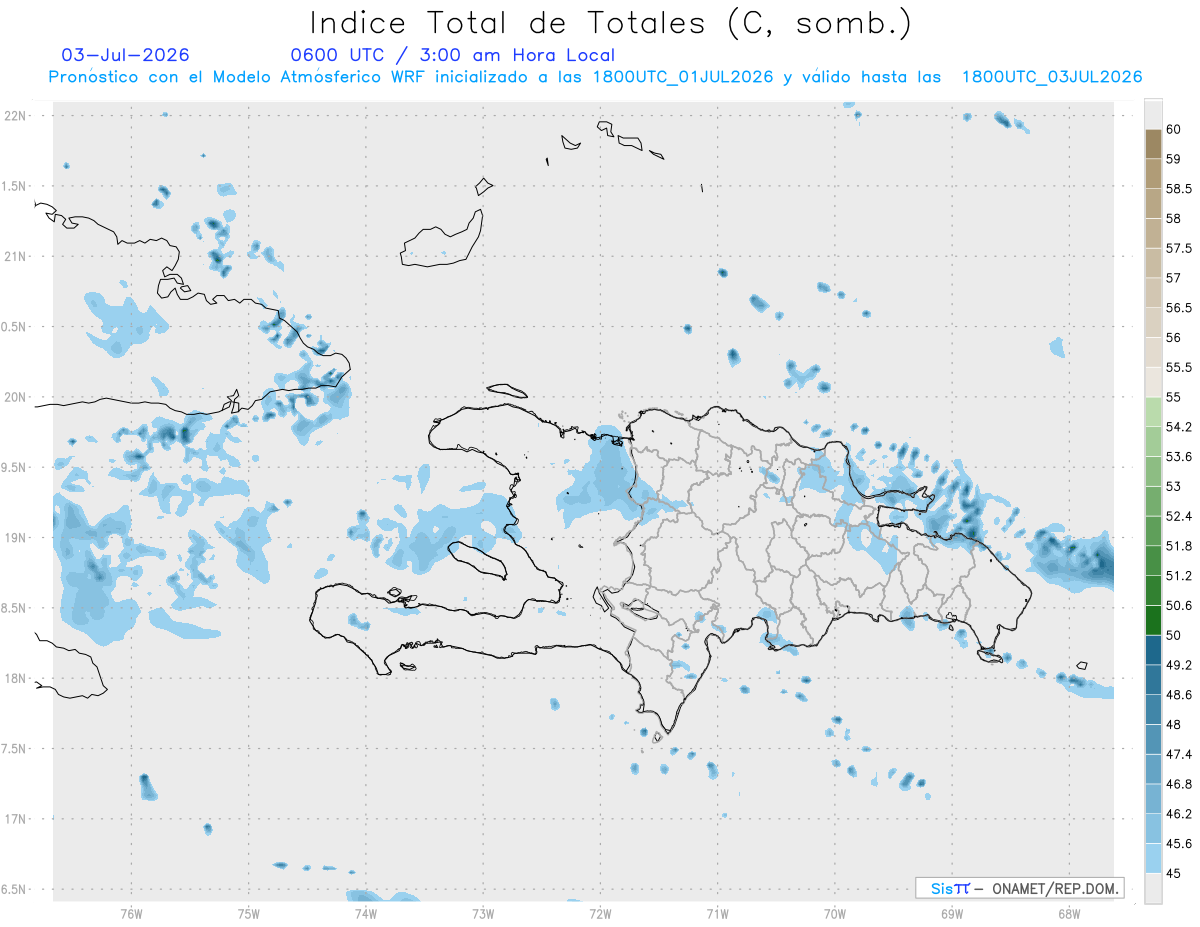Image resolution: width=1200 pixels, height=927 pixels.
Task: Click the "59" value on the color scale
Action: pyautogui.click(x=1175, y=159)
